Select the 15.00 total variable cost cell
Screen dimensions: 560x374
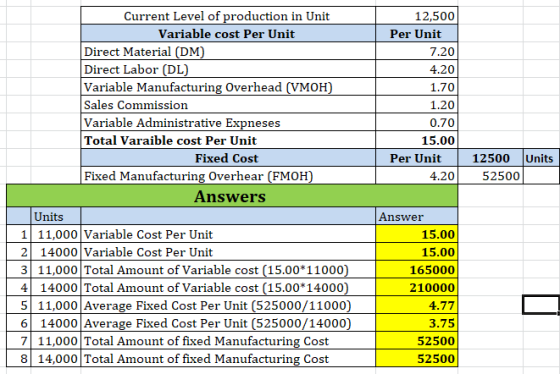coord(416,140)
